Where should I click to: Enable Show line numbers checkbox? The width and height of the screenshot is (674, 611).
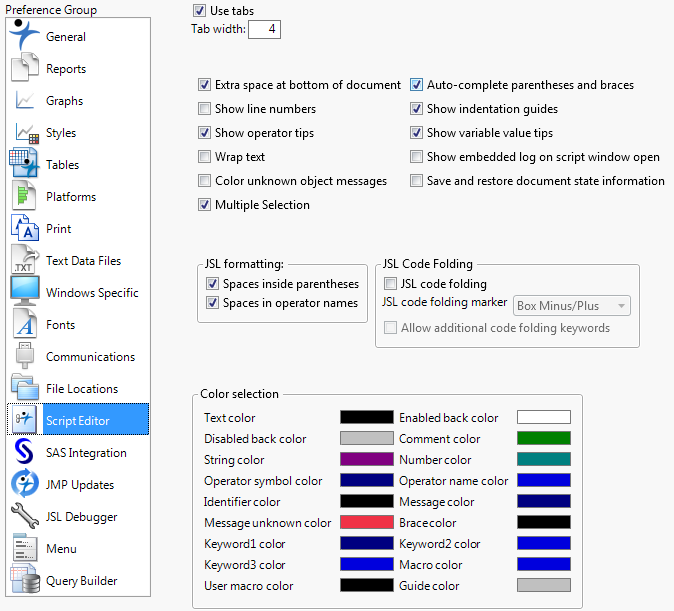pyautogui.click(x=205, y=109)
